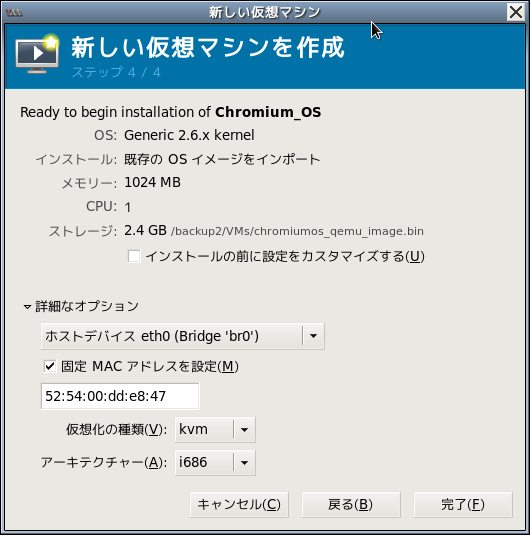Image resolution: width=530 pixels, height=535 pixels.
Task: Close the 新しい仮想マシン window
Action: pyautogui.click(x=516, y=13)
